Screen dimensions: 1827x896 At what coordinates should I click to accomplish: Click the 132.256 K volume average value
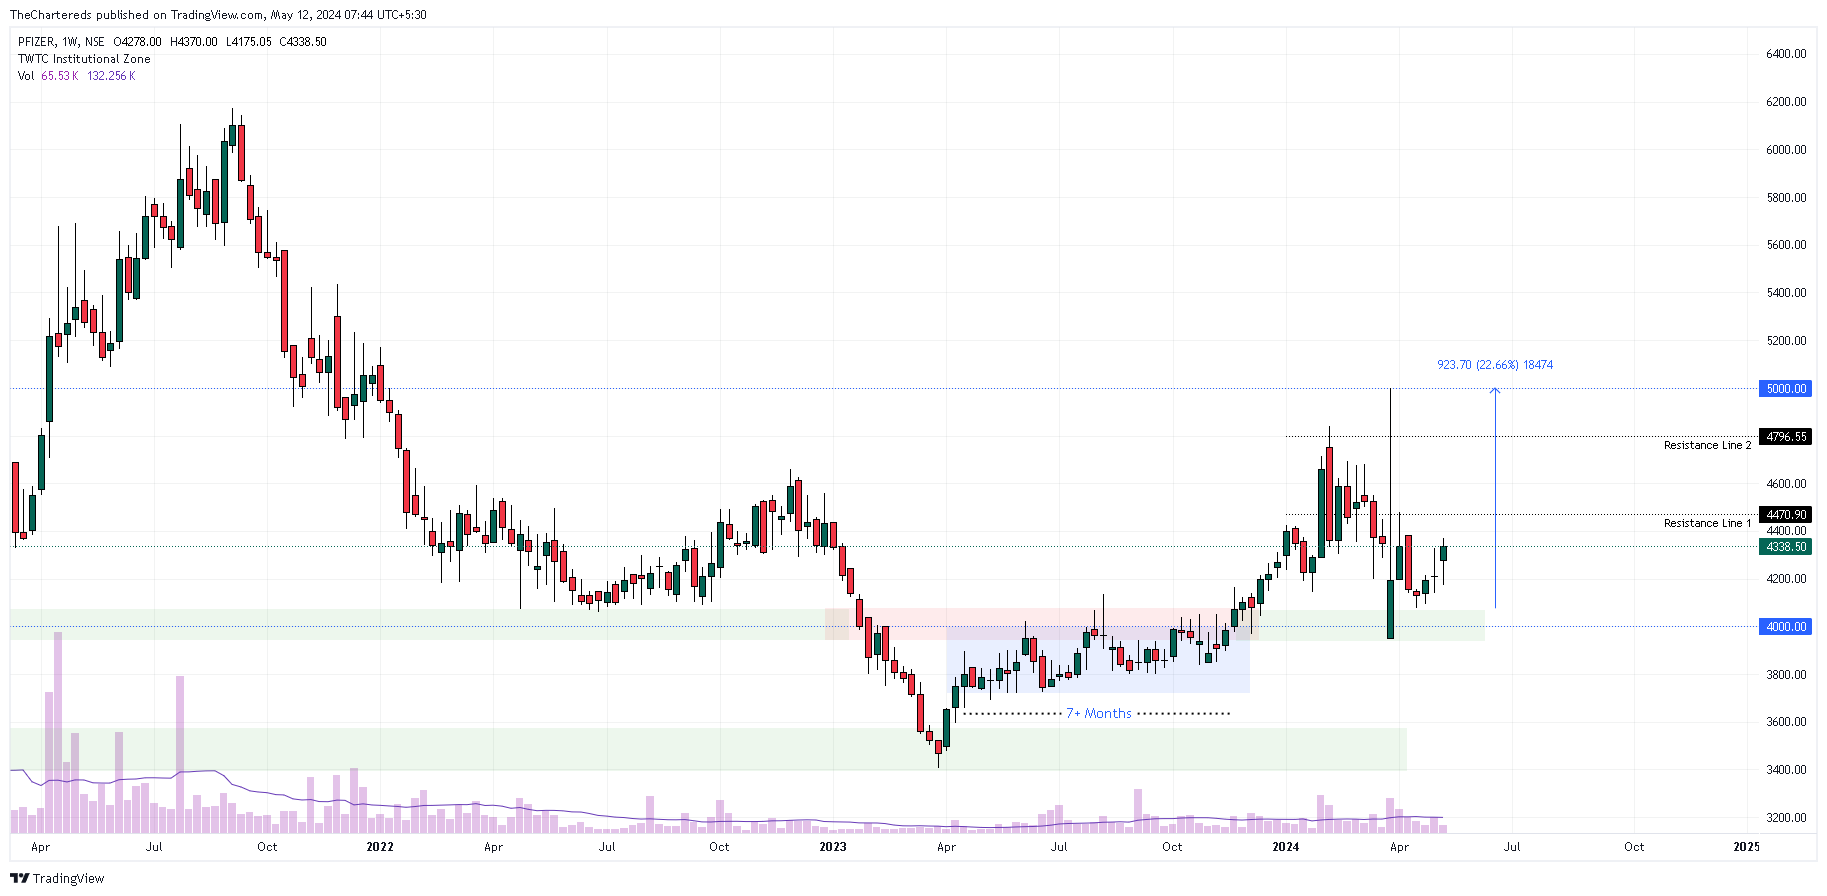[111, 76]
